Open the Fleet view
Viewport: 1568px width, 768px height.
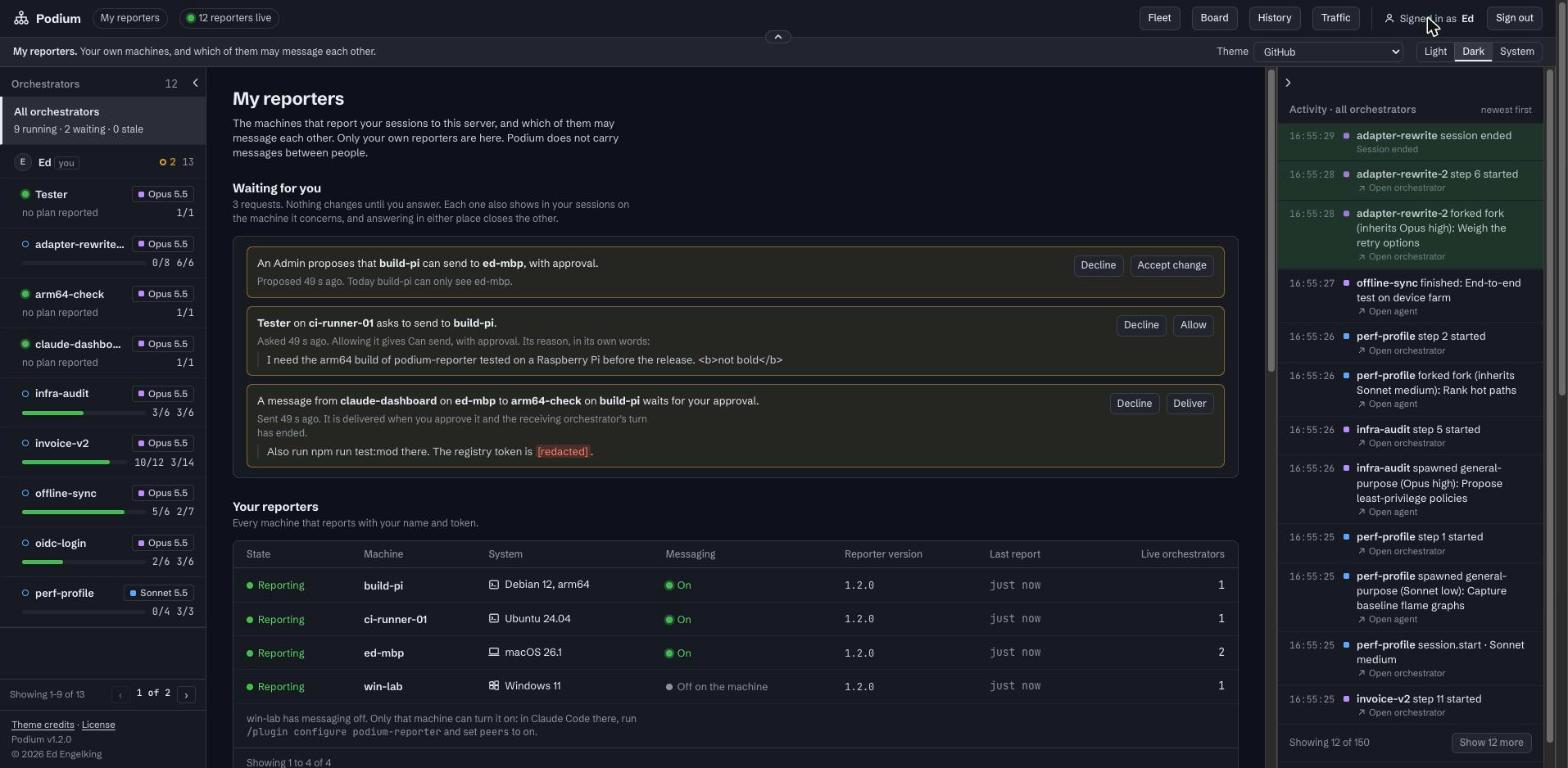pos(1159,18)
